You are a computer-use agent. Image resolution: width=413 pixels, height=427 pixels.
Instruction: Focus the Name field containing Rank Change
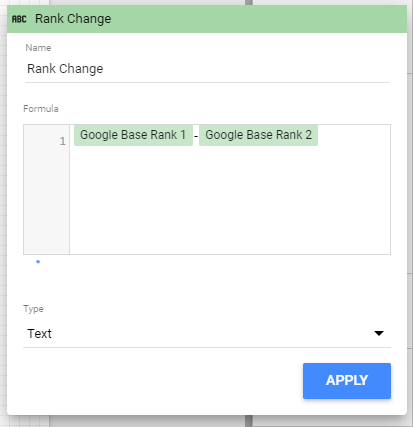[x=207, y=69]
